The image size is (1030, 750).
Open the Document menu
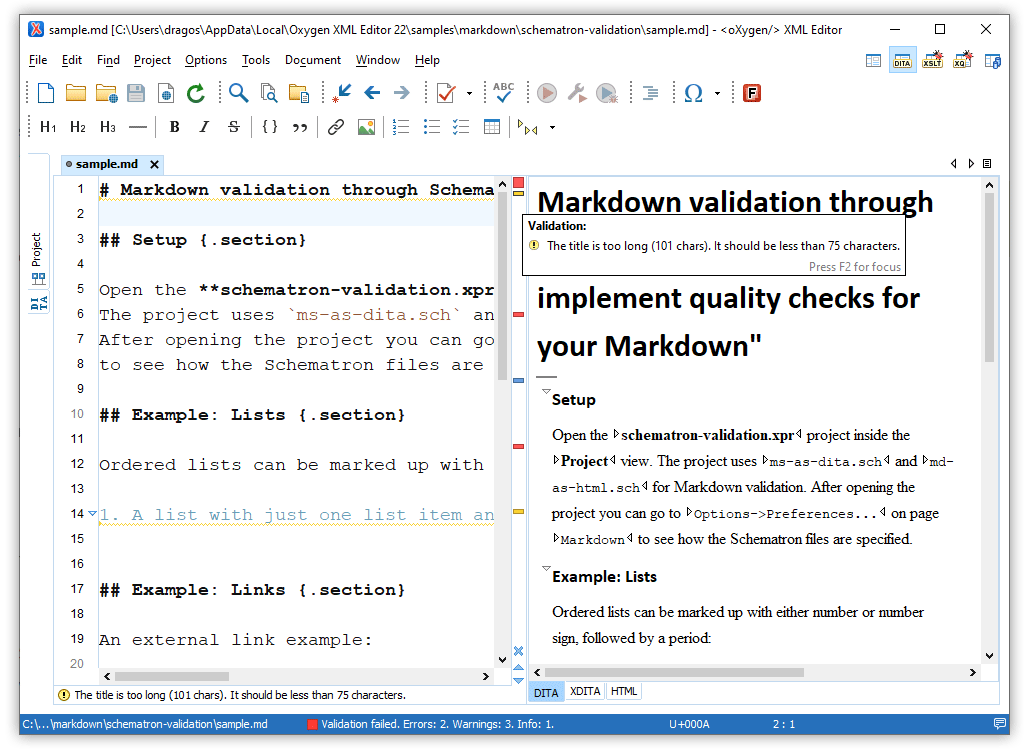pyautogui.click(x=313, y=60)
